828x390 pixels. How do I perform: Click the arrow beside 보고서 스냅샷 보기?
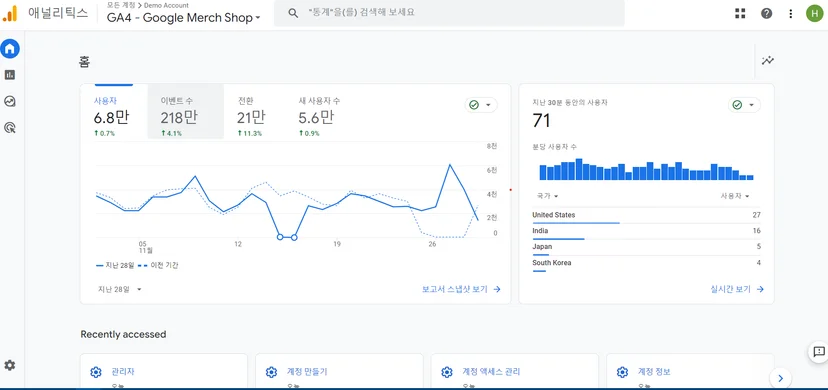(497, 289)
